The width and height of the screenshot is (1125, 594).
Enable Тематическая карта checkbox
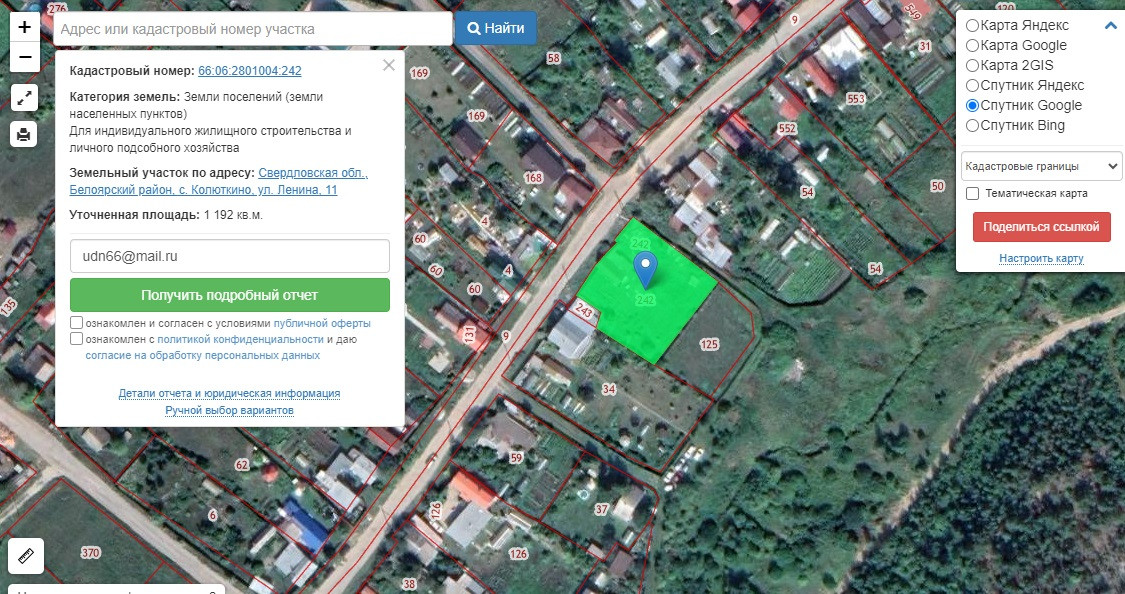click(972, 194)
